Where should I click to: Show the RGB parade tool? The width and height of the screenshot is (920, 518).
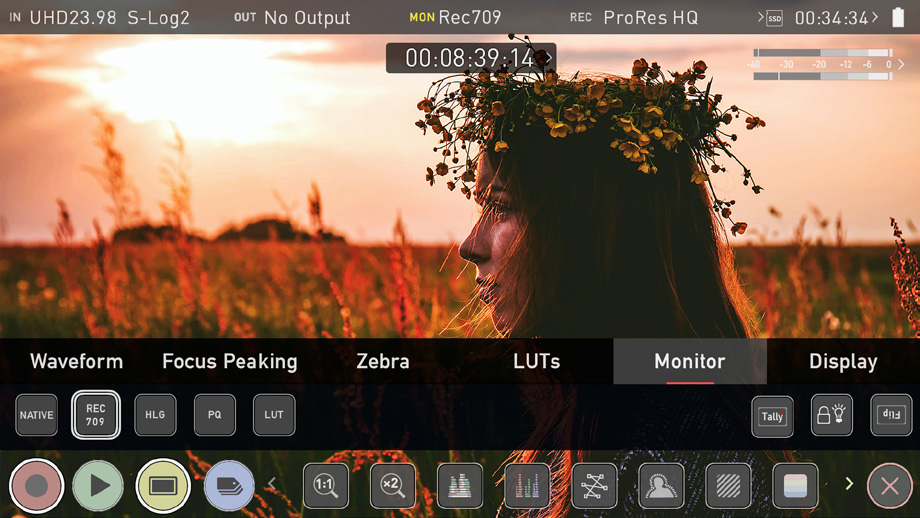point(527,486)
